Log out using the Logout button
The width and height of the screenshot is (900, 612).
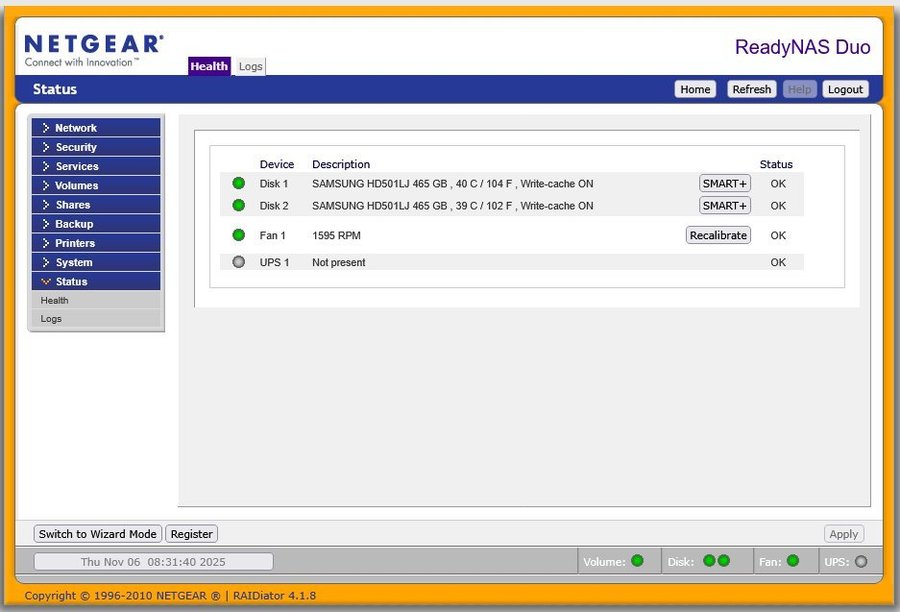tap(845, 89)
